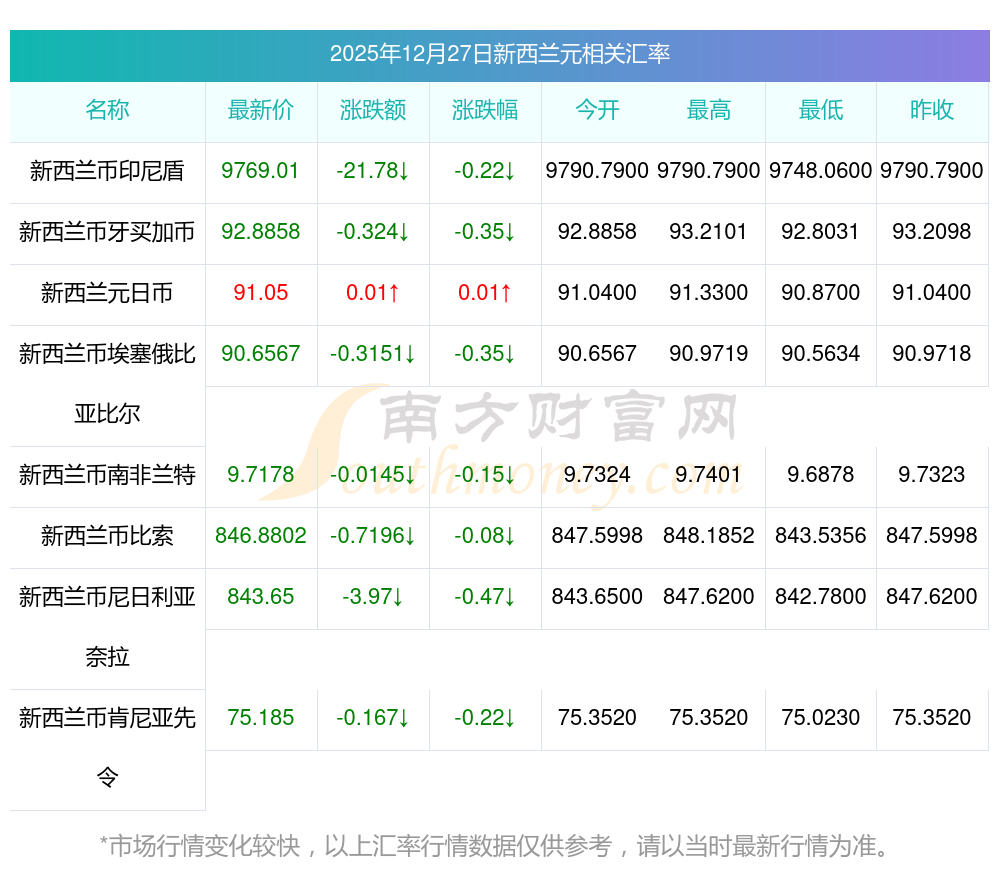Click the red latest price 91.05

(261, 293)
